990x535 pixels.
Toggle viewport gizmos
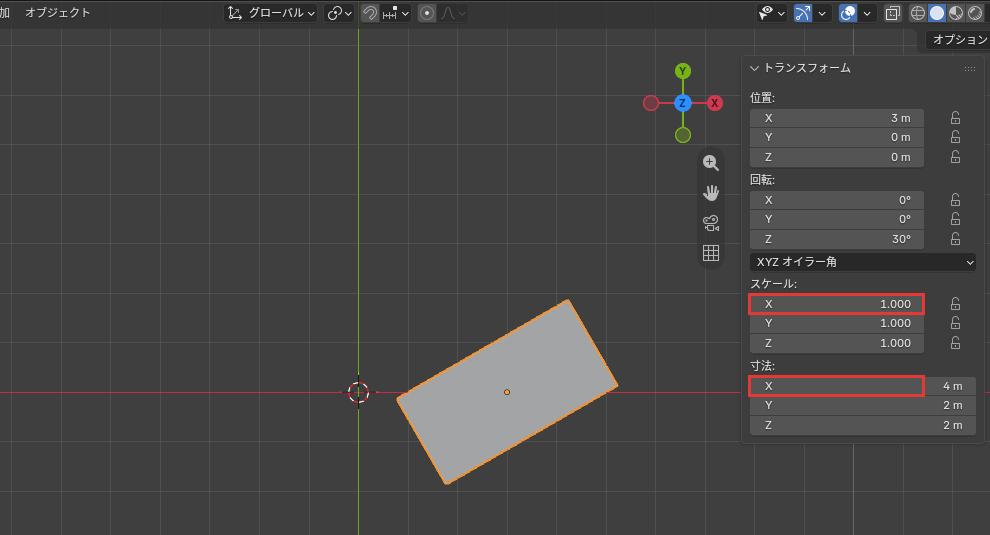pos(802,13)
